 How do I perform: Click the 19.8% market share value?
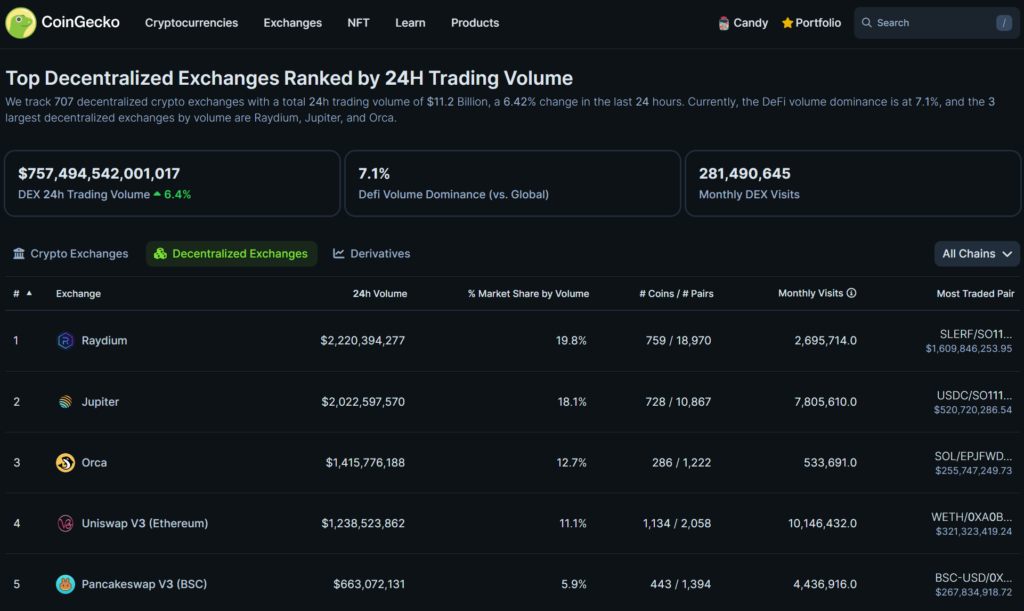pyautogui.click(x=571, y=340)
